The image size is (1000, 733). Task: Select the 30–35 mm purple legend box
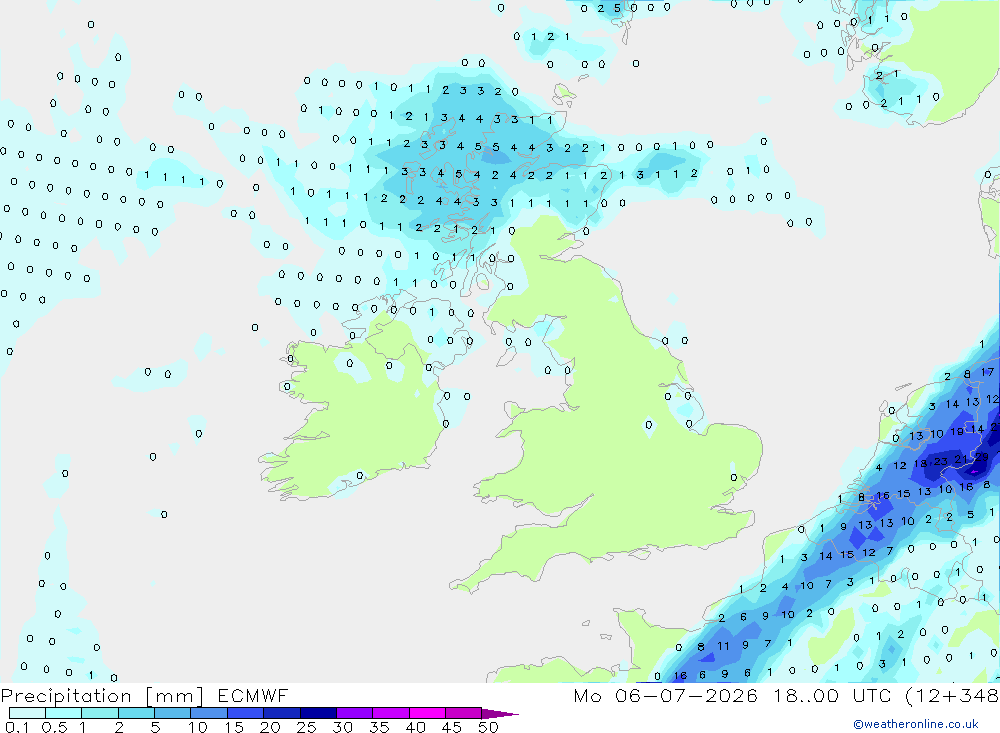pyautogui.click(x=354, y=713)
